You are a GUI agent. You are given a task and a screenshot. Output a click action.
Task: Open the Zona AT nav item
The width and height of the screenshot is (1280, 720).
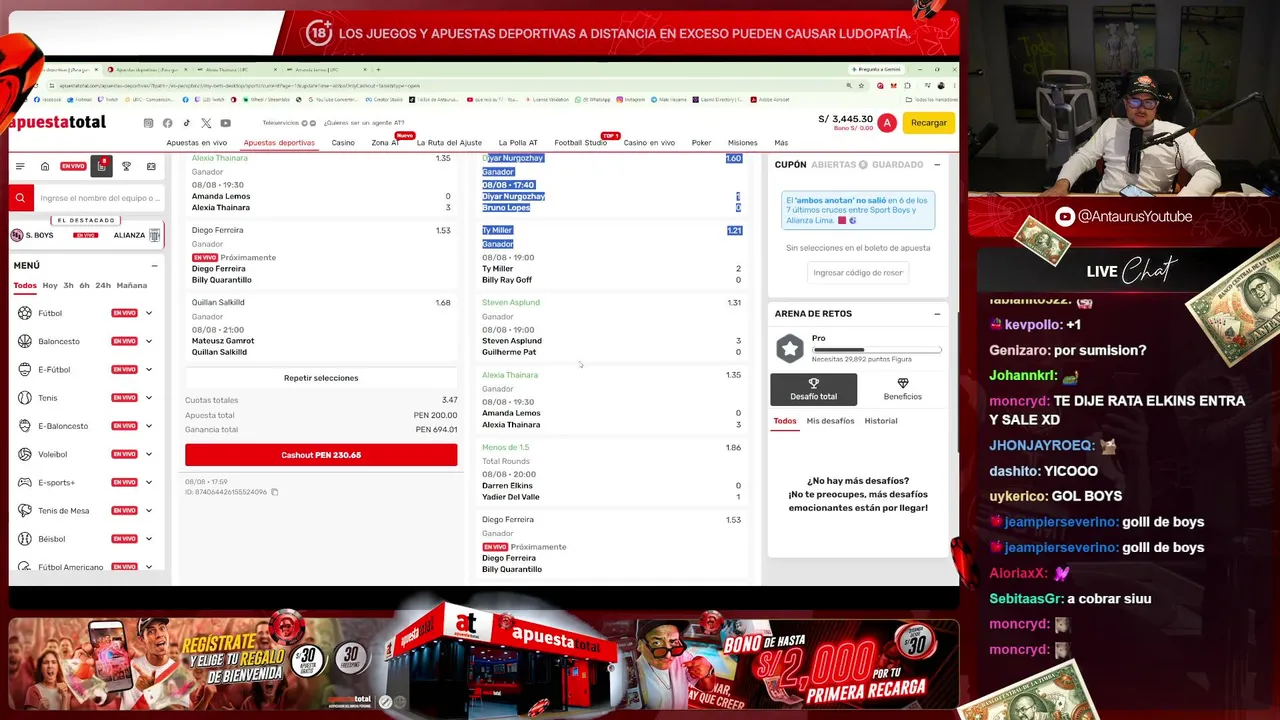(x=385, y=143)
